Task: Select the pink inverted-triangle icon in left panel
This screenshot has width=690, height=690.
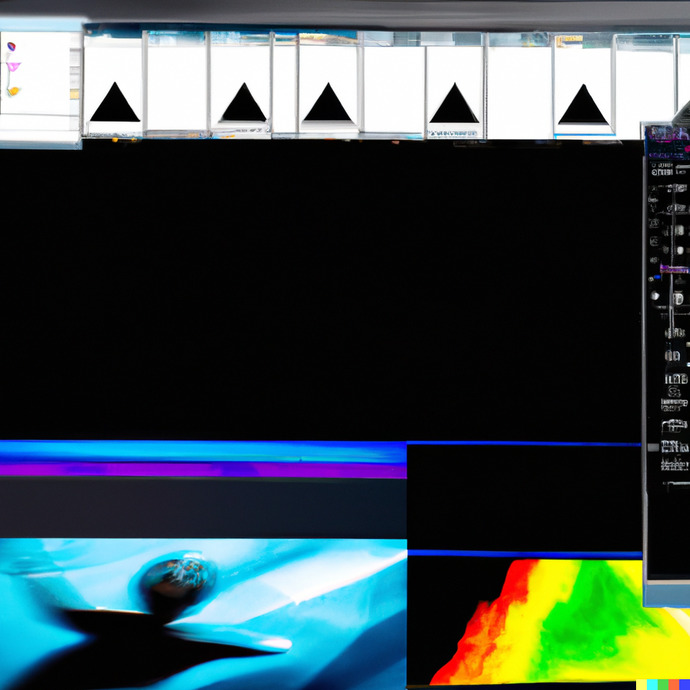Action: tap(13, 66)
